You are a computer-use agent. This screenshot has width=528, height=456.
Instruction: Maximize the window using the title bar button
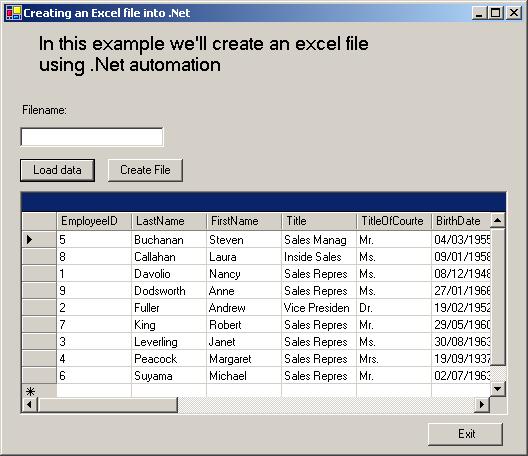pos(496,13)
